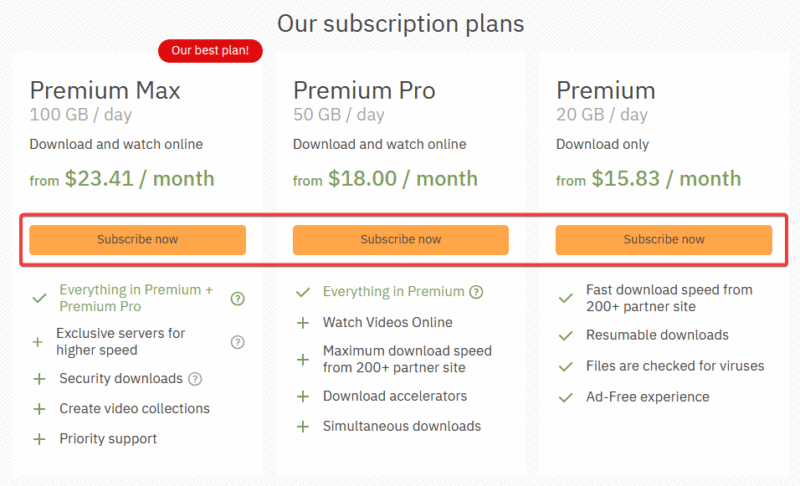The image size is (800, 486).
Task: Click the $18.00 / month price
Action: [403, 178]
